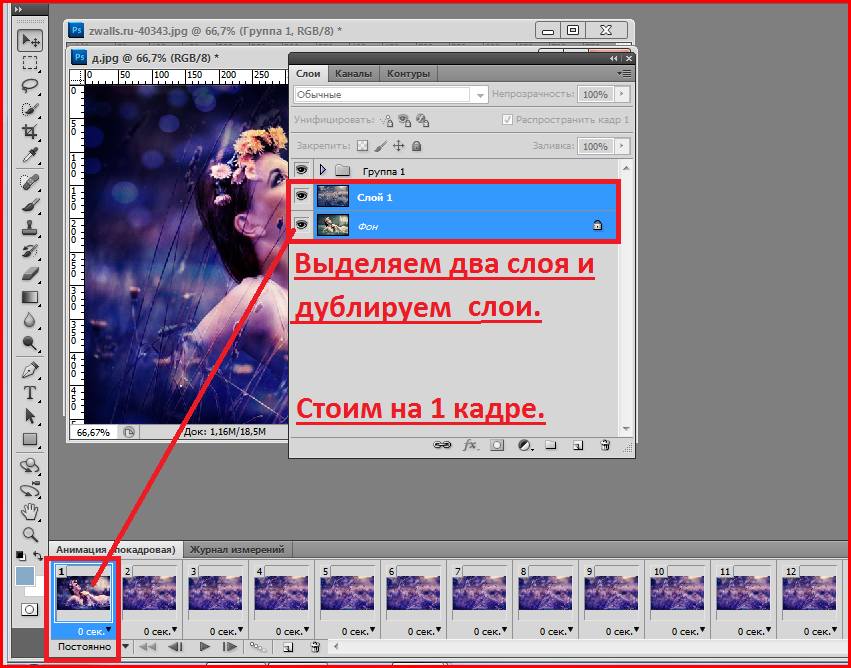The image size is (851, 668).
Task: Jump to first animation frame button
Action: pos(149,646)
